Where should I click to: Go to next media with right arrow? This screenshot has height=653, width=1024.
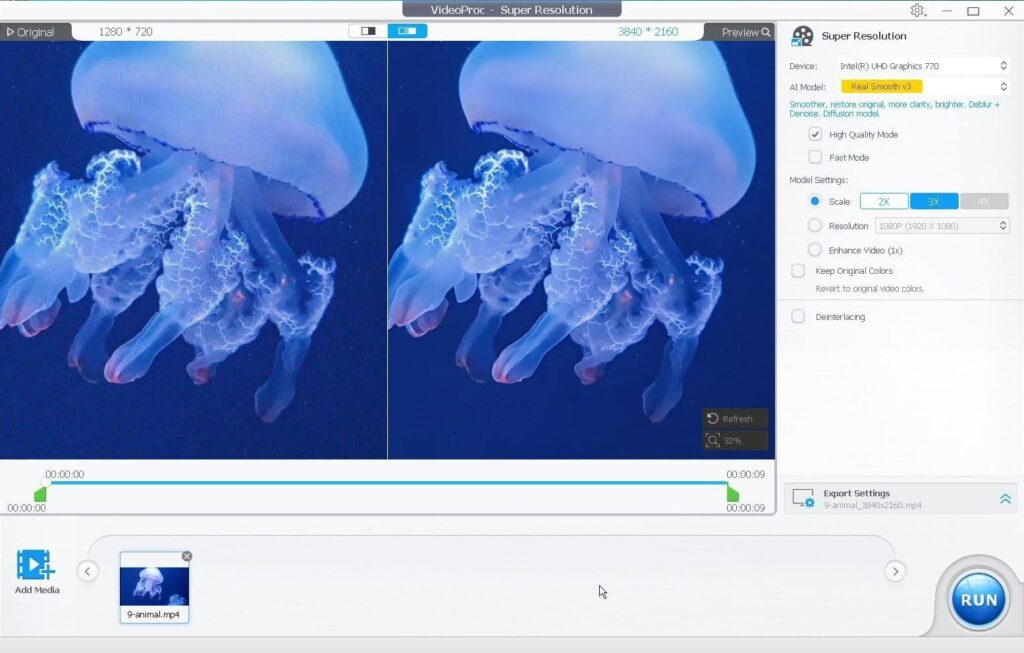tap(895, 571)
